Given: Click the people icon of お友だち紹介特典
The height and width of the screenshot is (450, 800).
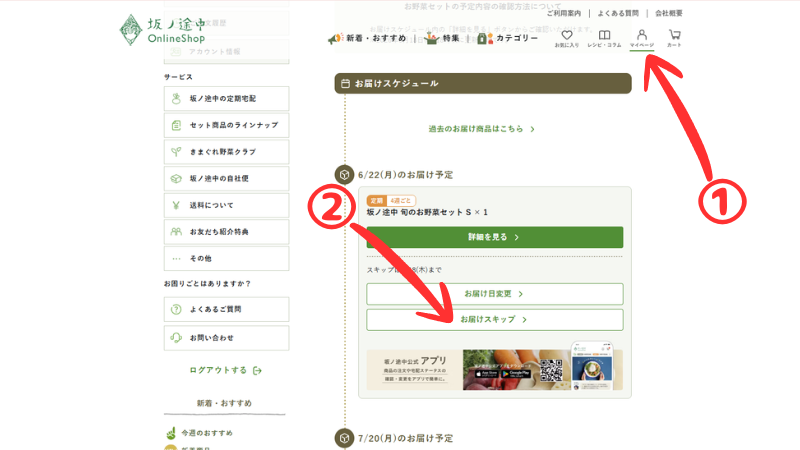Looking at the screenshot, I should click(176, 232).
